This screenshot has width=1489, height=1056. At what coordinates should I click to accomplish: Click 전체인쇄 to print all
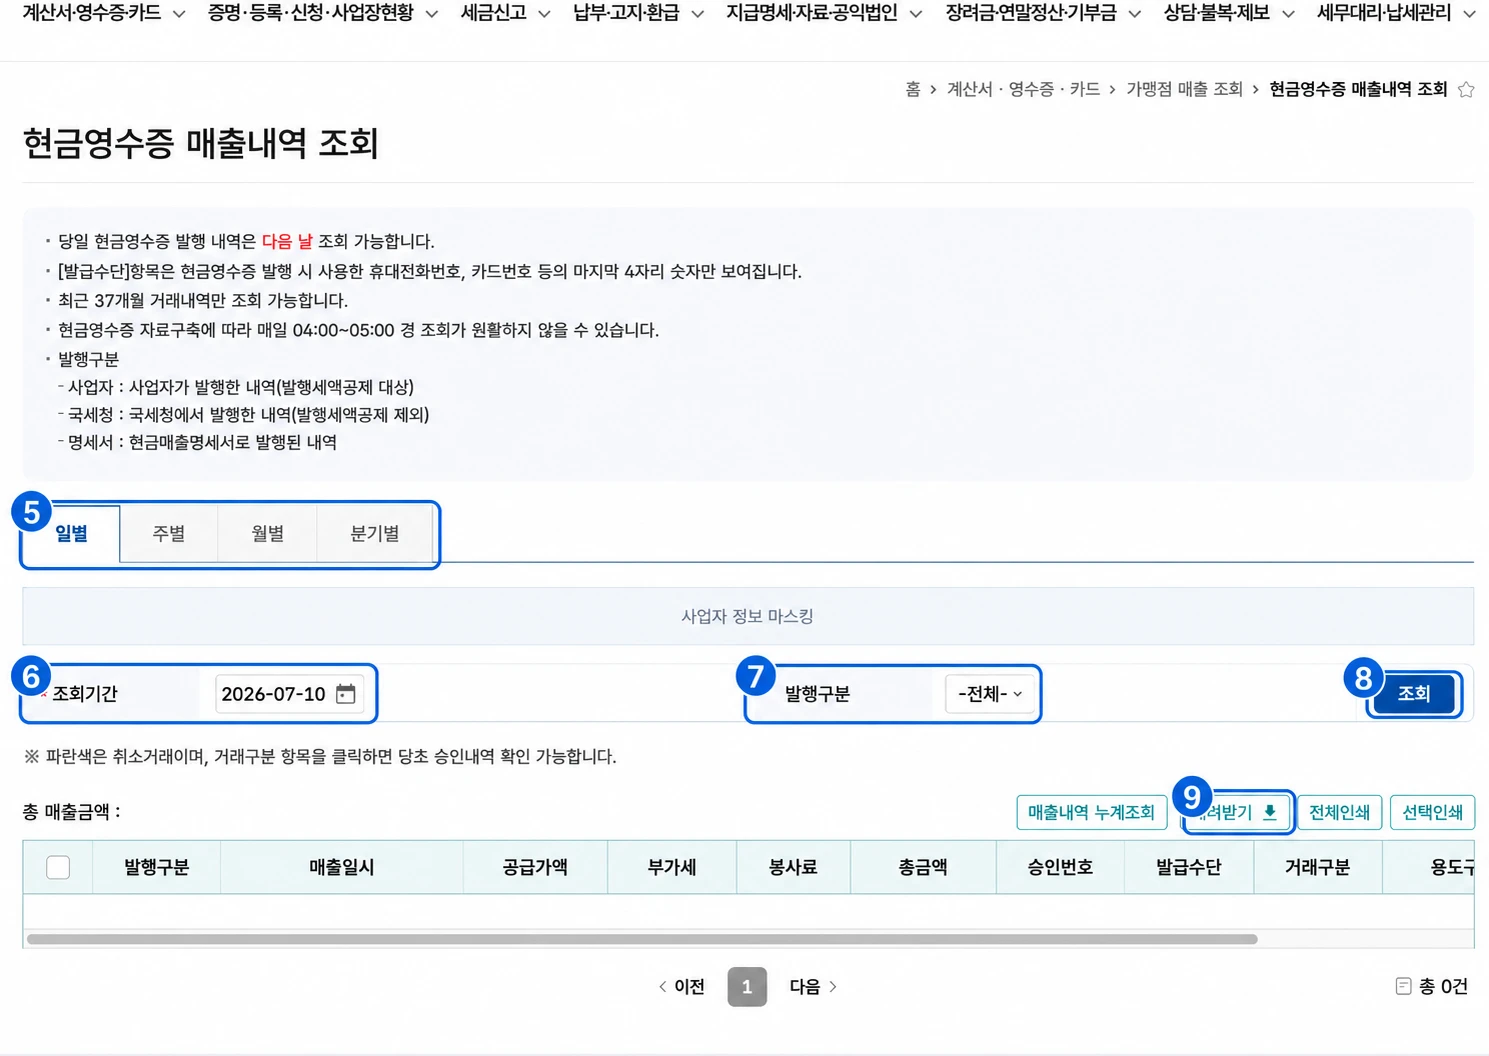click(x=1340, y=812)
